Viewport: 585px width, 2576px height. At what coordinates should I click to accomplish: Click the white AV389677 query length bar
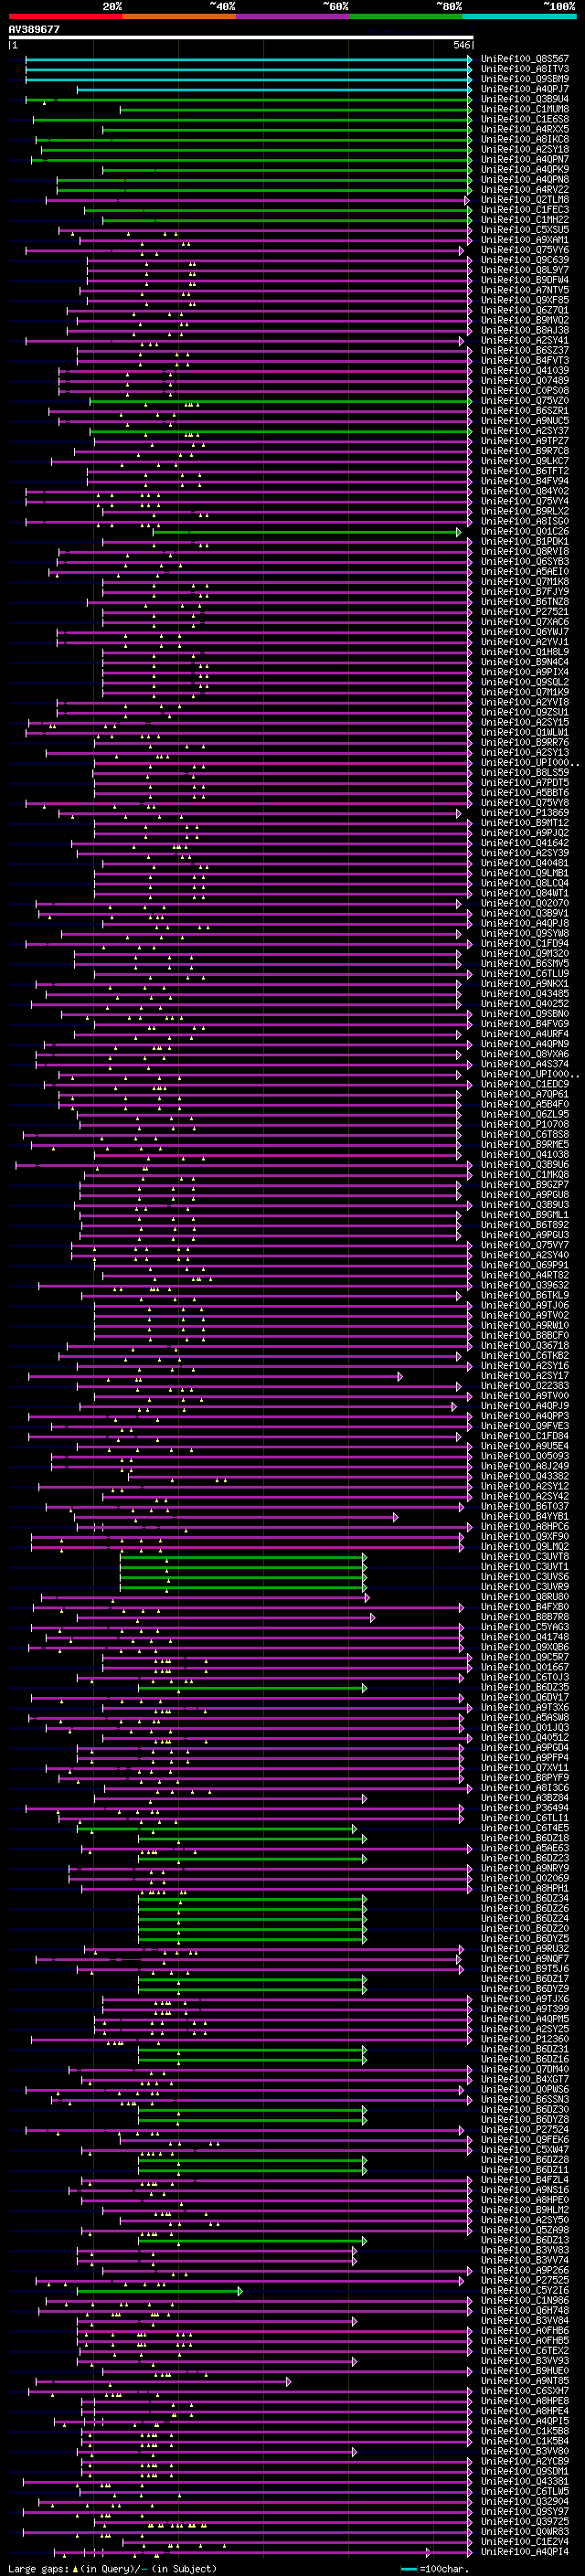coord(241,38)
